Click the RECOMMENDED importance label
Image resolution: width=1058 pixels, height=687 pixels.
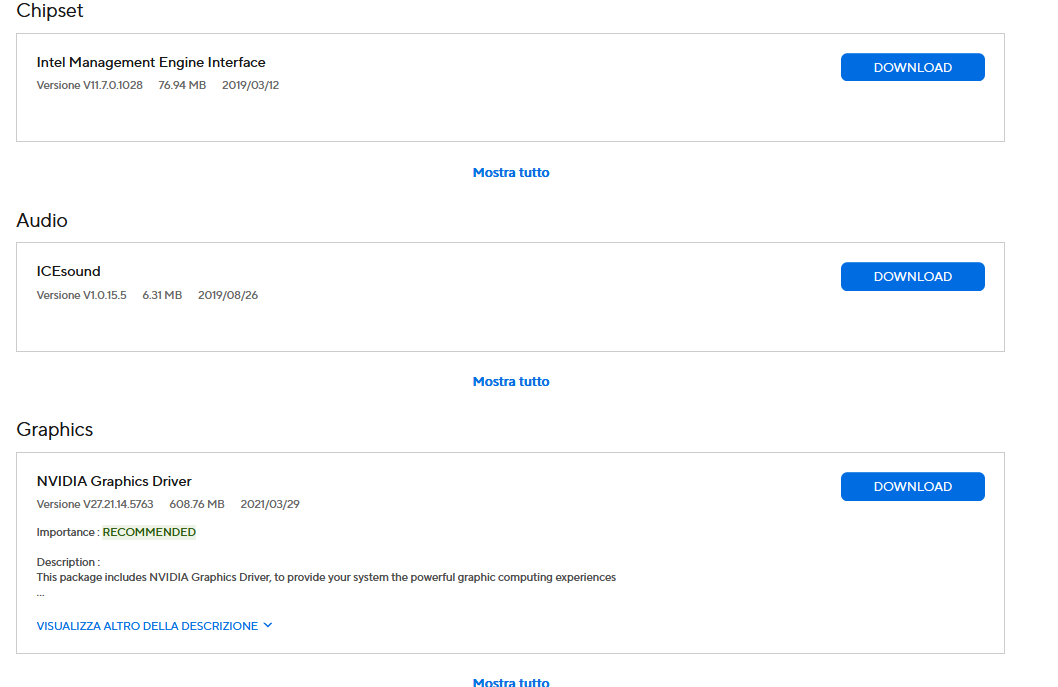coord(149,532)
